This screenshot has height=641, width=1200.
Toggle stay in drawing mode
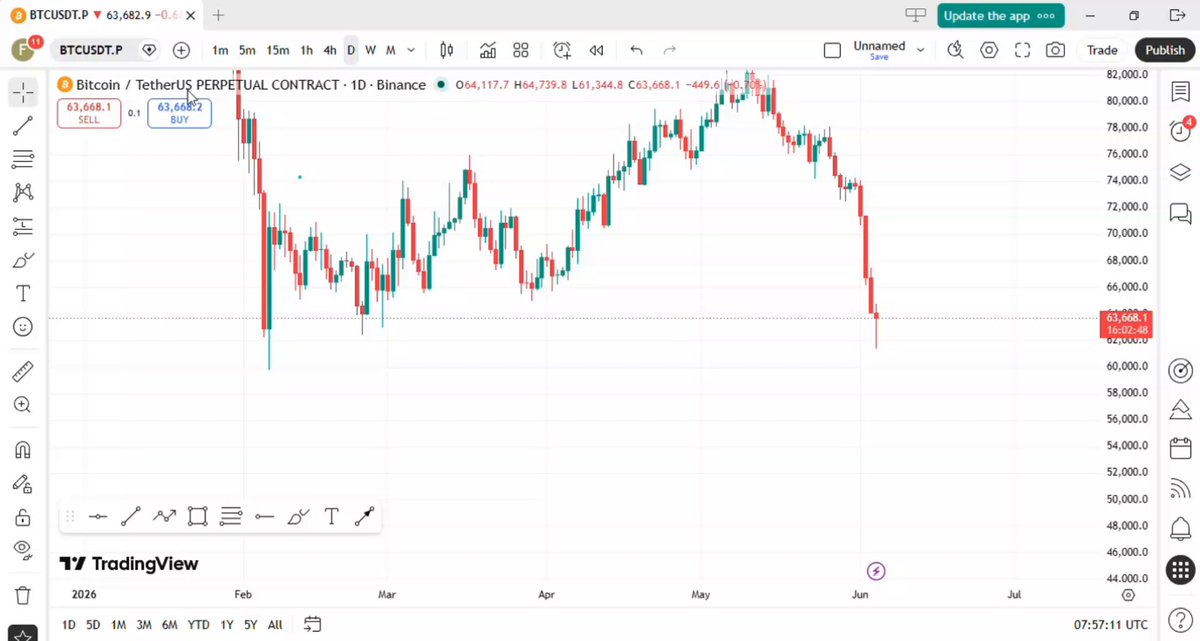[x=22, y=483]
